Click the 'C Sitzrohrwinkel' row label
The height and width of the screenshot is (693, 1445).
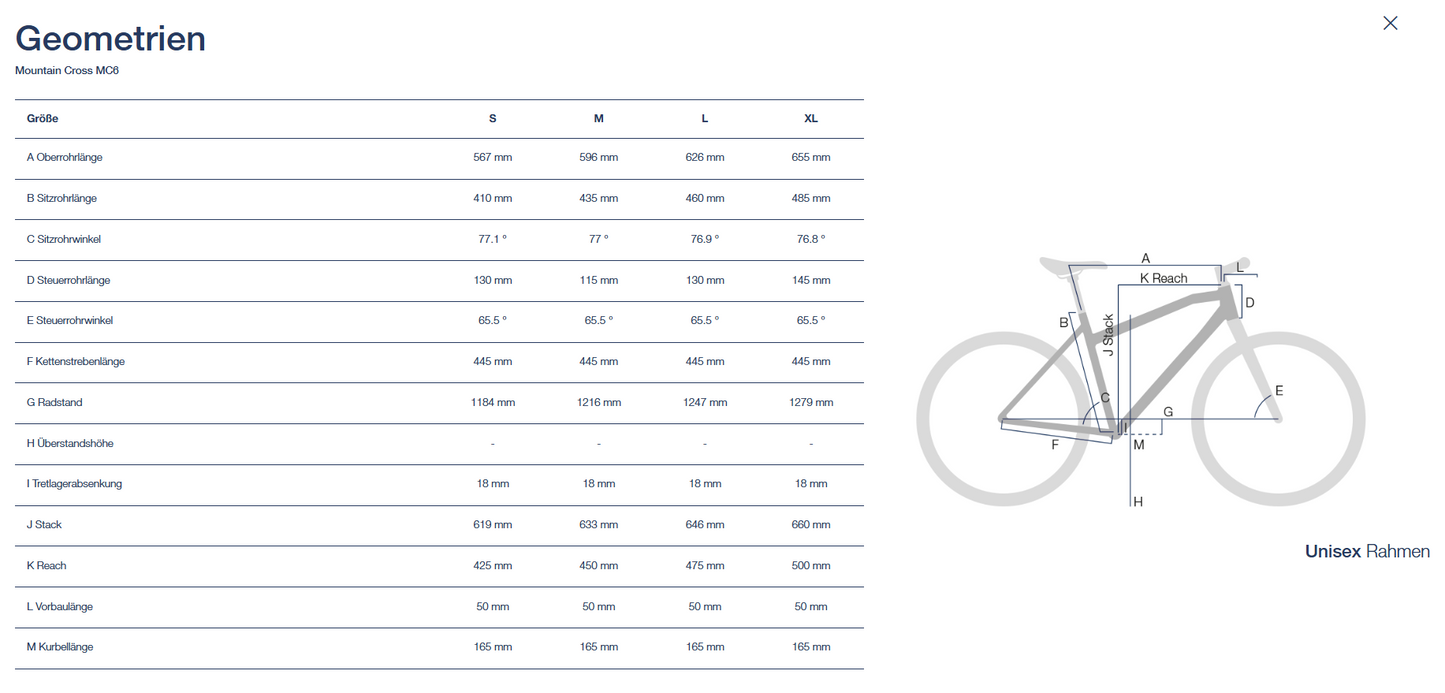(x=64, y=239)
